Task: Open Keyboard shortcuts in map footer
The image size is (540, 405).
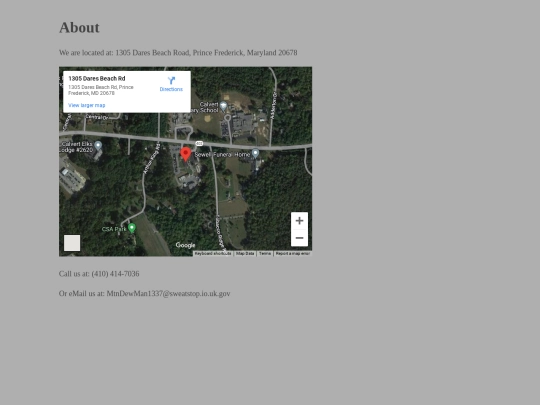Action: click(x=213, y=253)
